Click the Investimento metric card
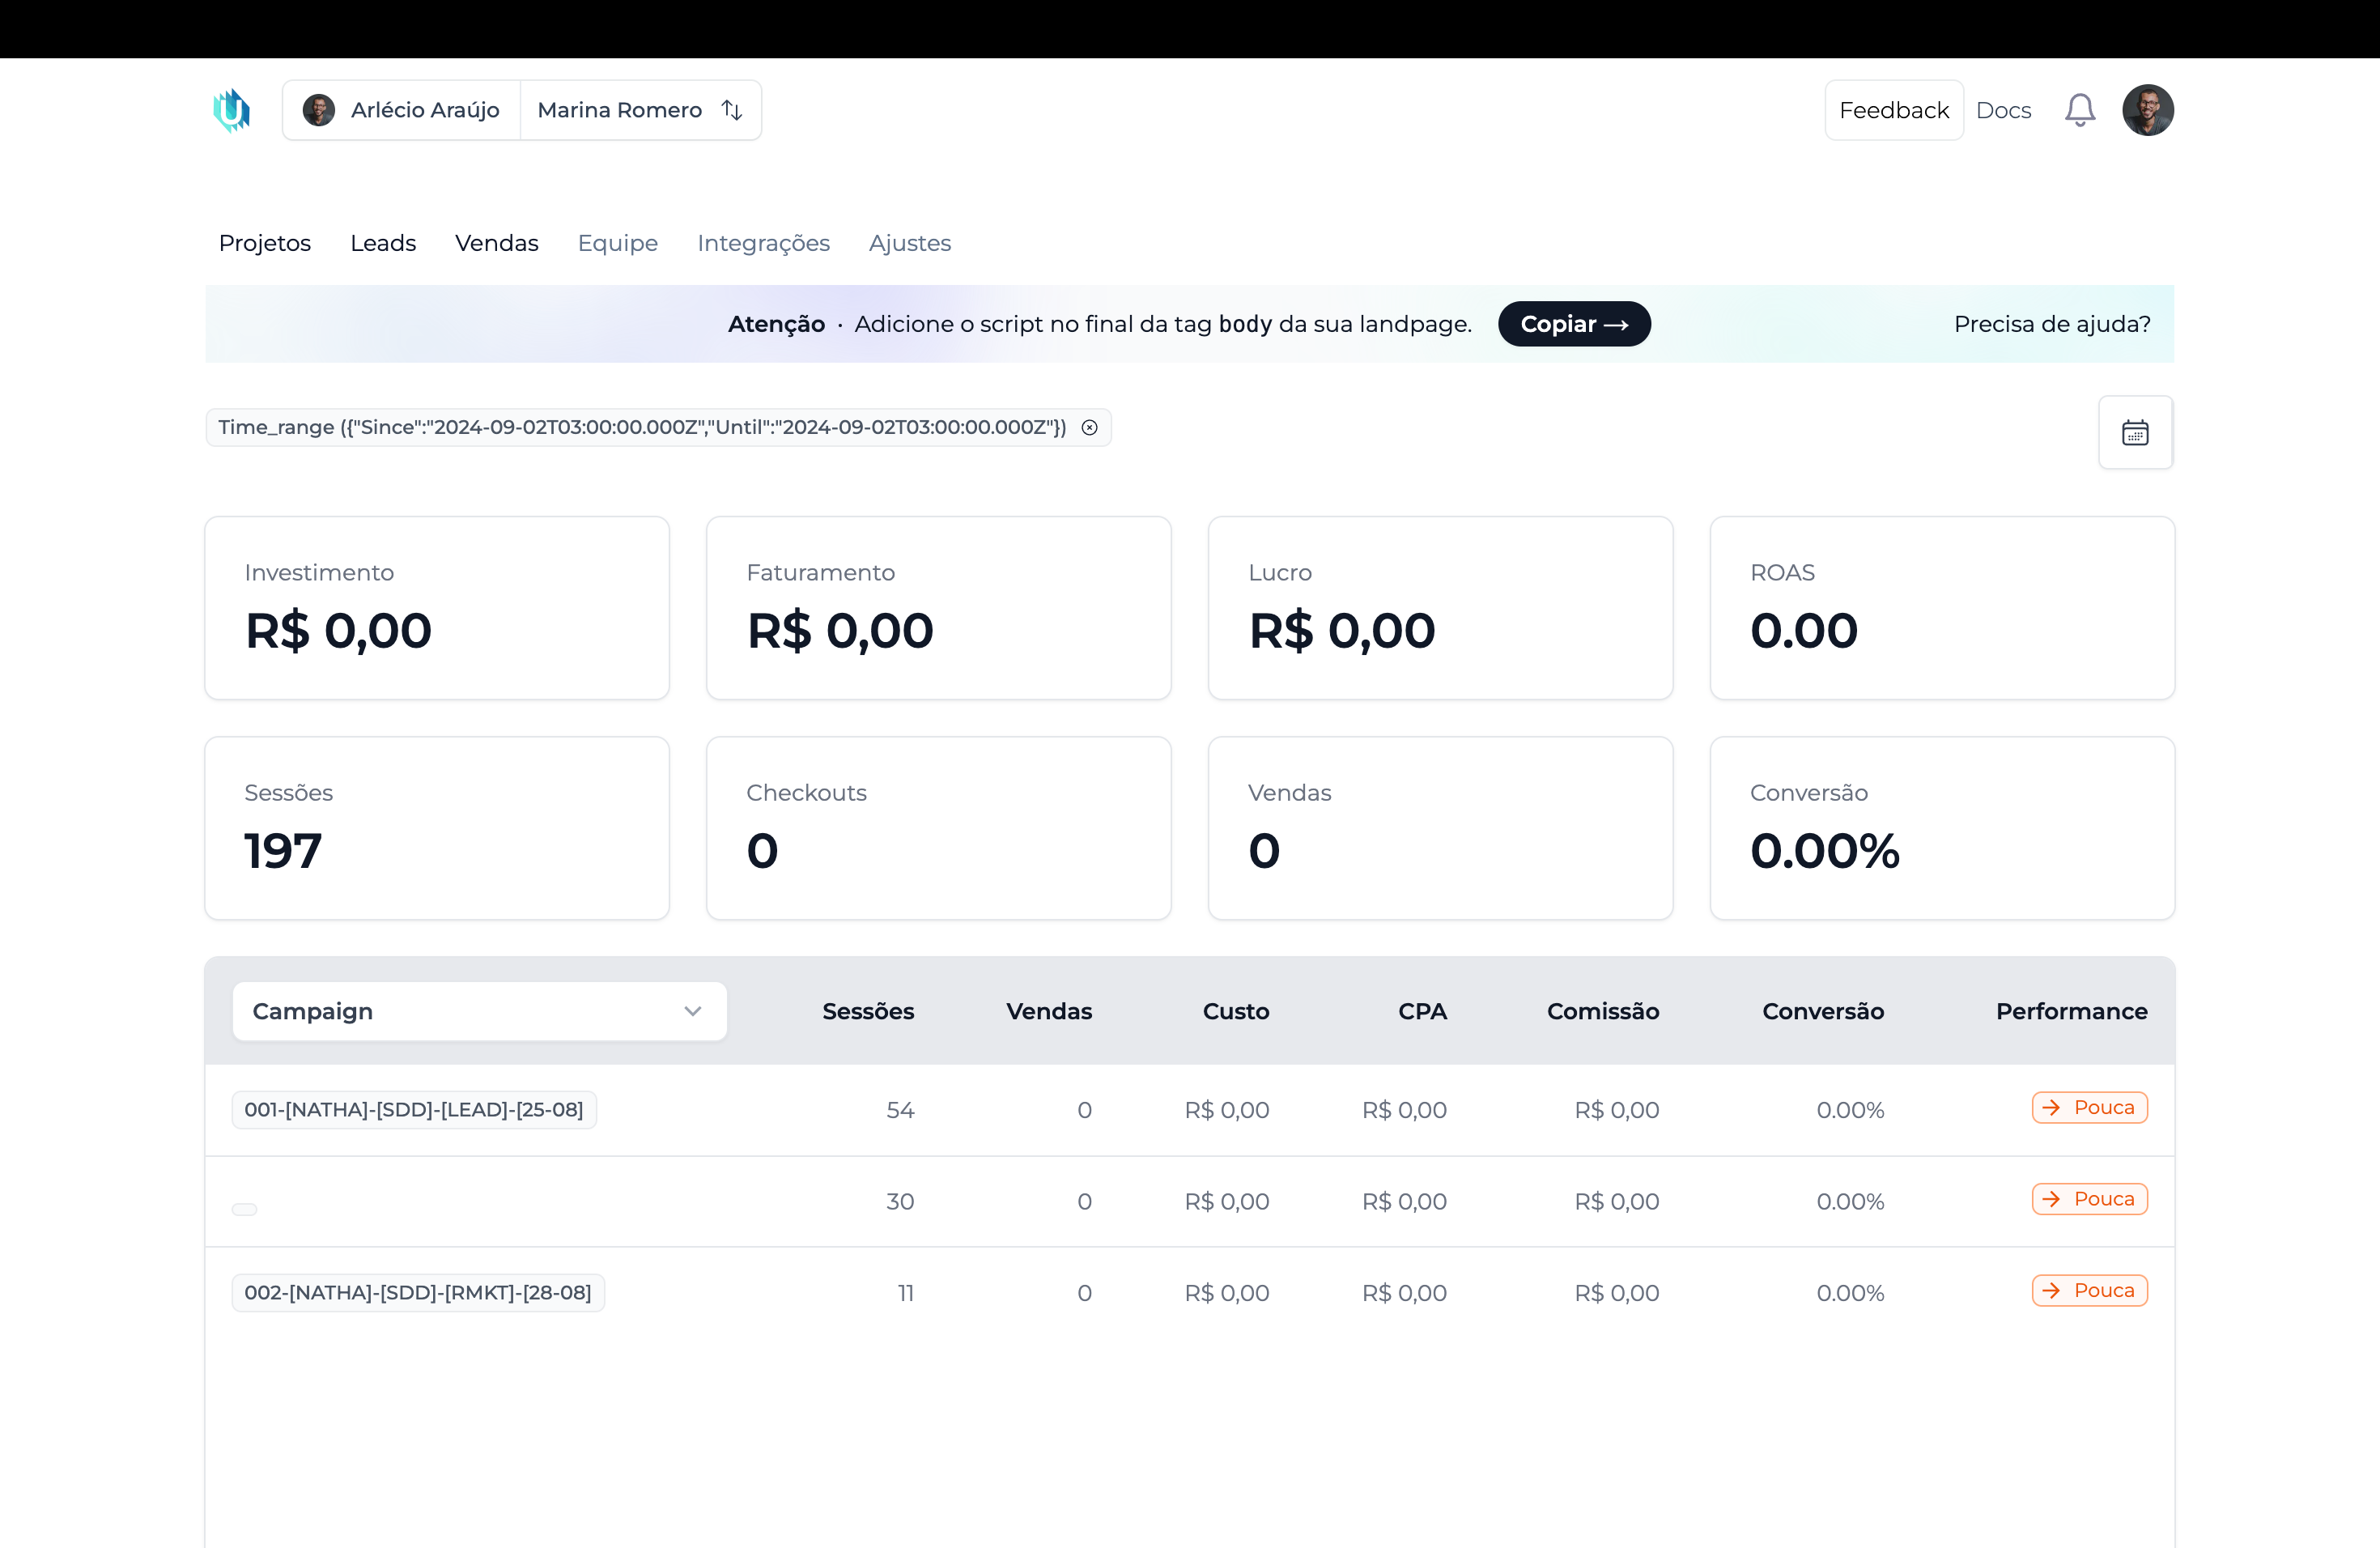 tap(437, 608)
